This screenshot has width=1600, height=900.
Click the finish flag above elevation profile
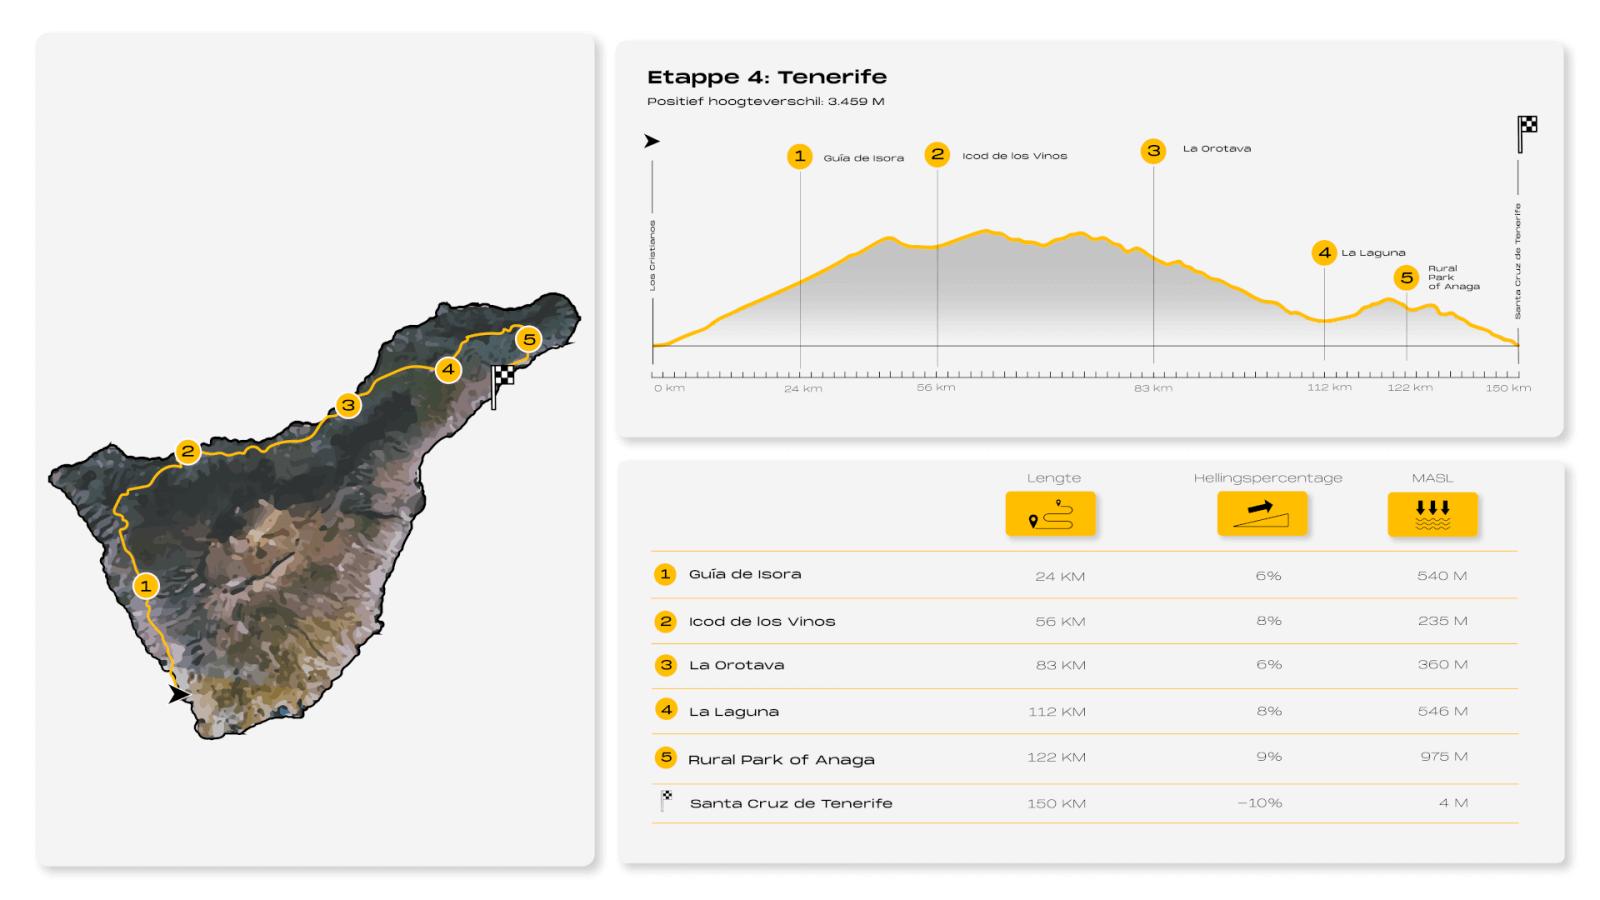pyautogui.click(x=1527, y=134)
